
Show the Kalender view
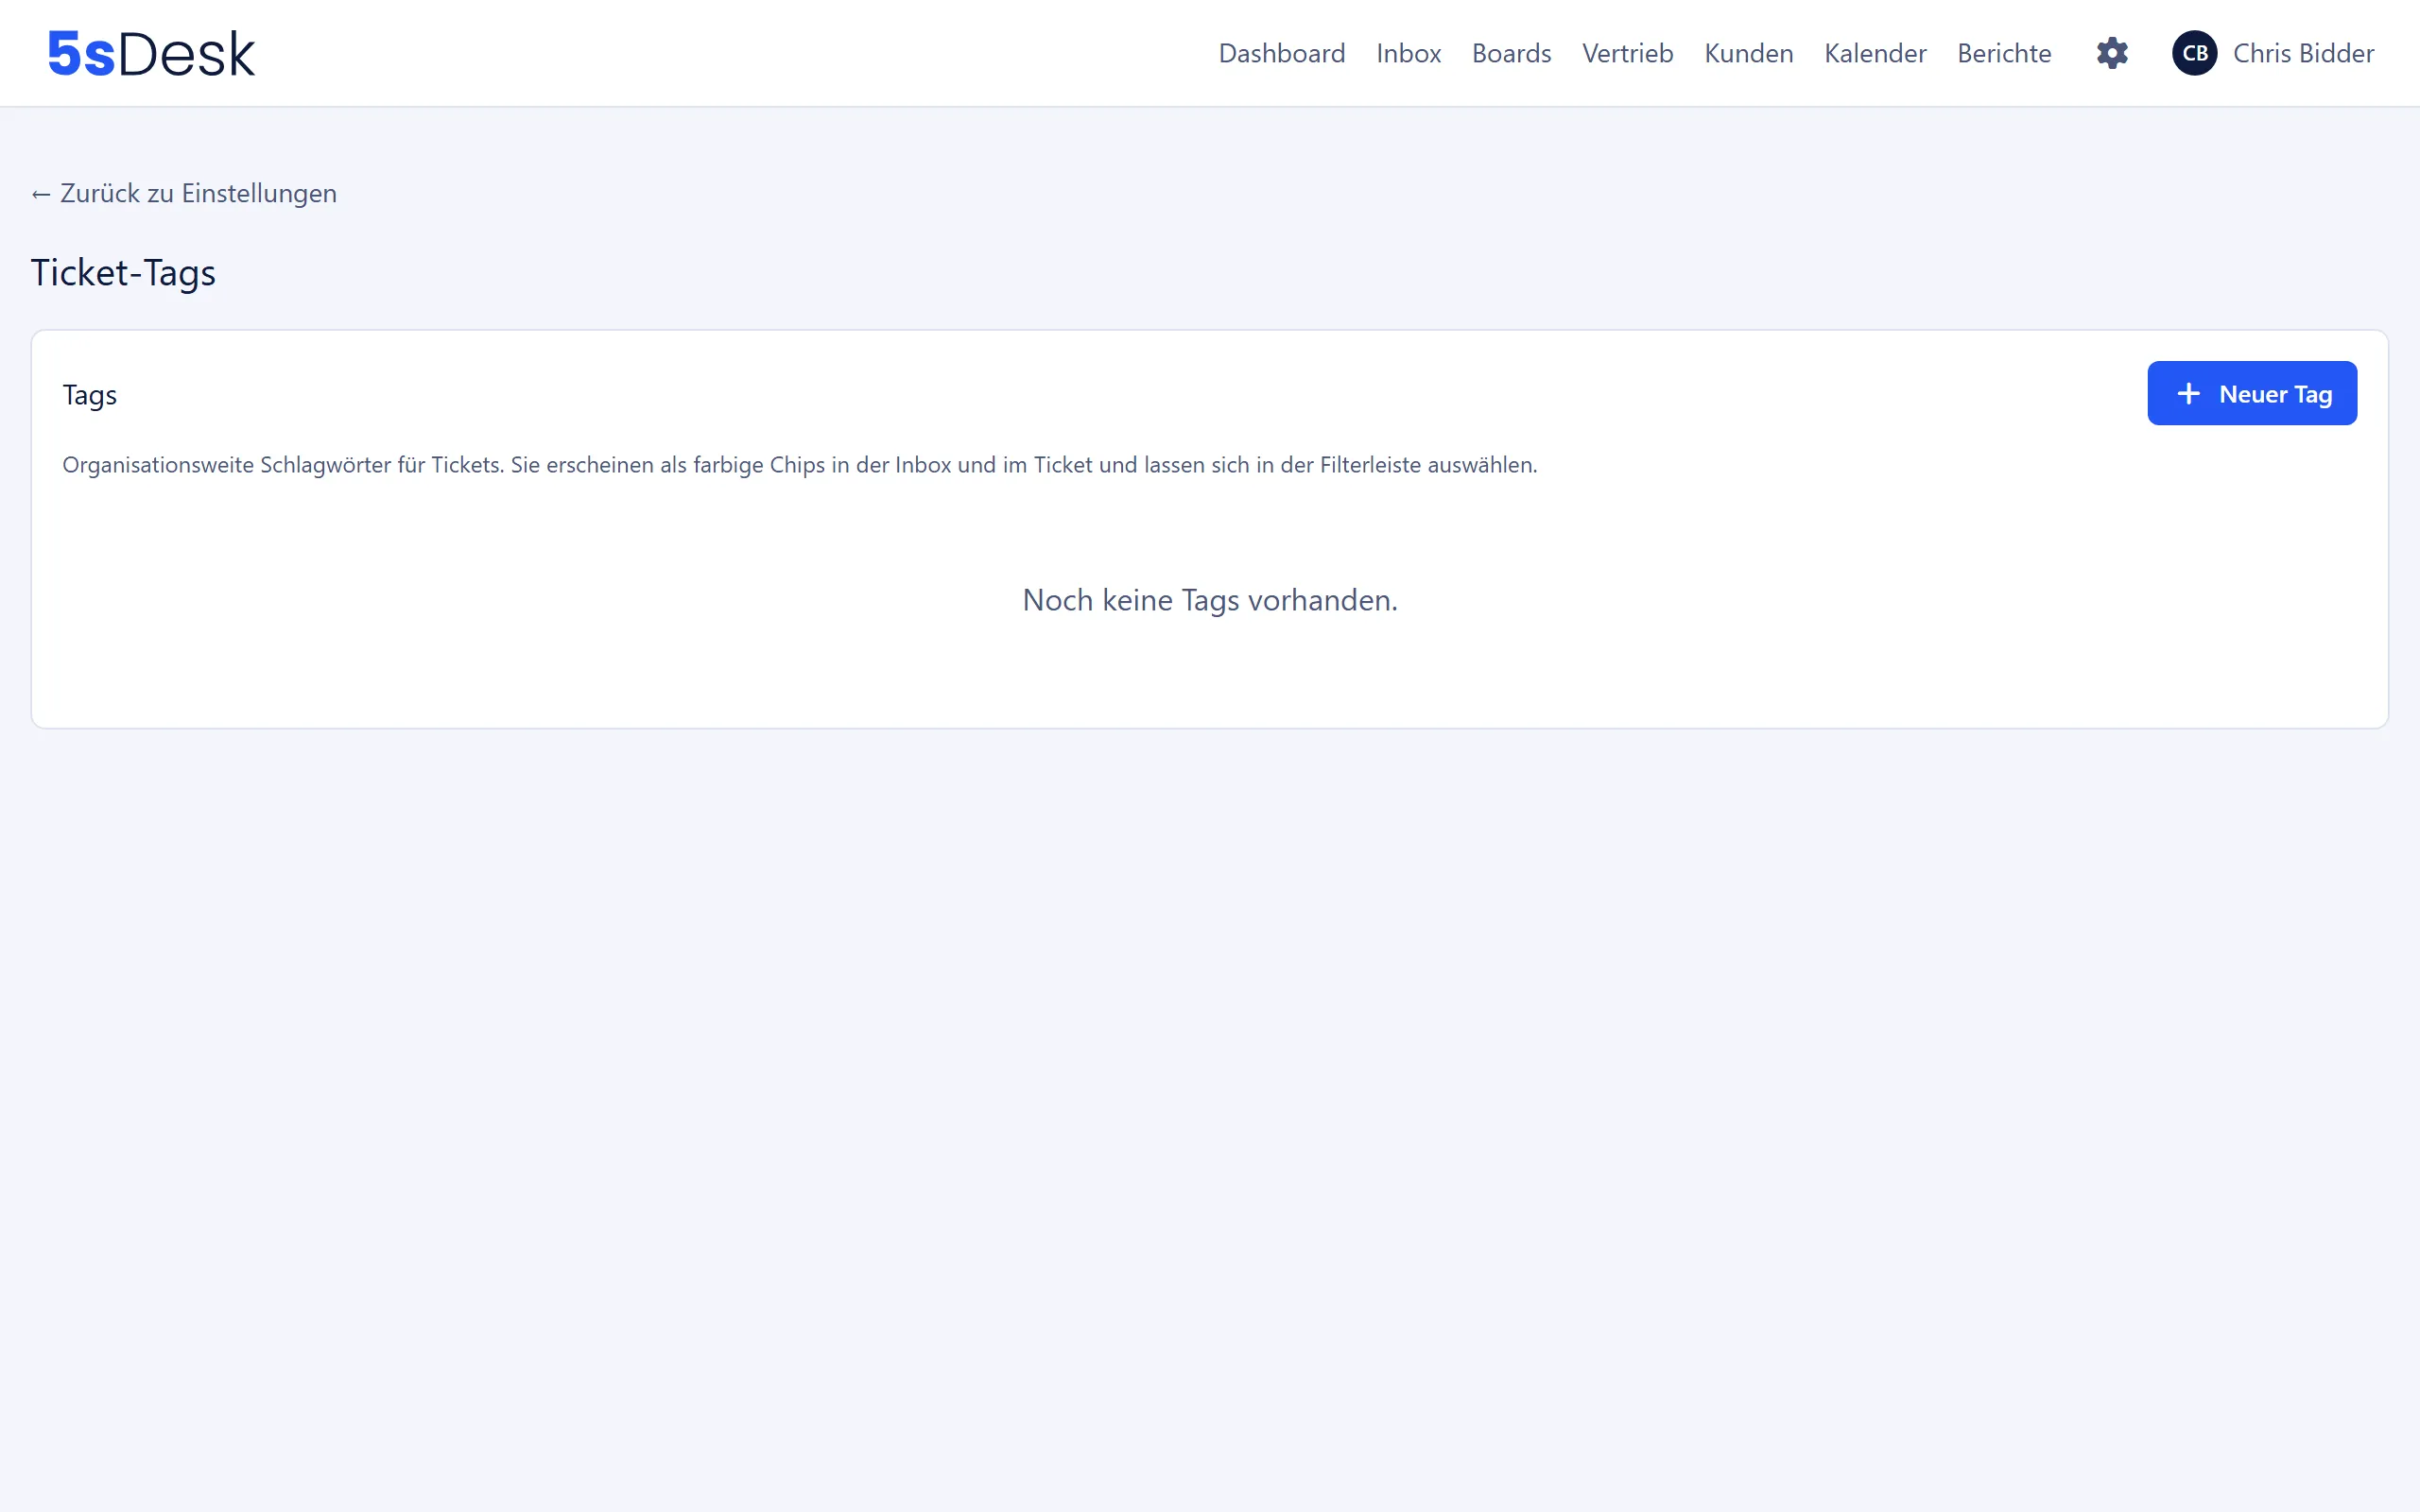pyautogui.click(x=1875, y=53)
